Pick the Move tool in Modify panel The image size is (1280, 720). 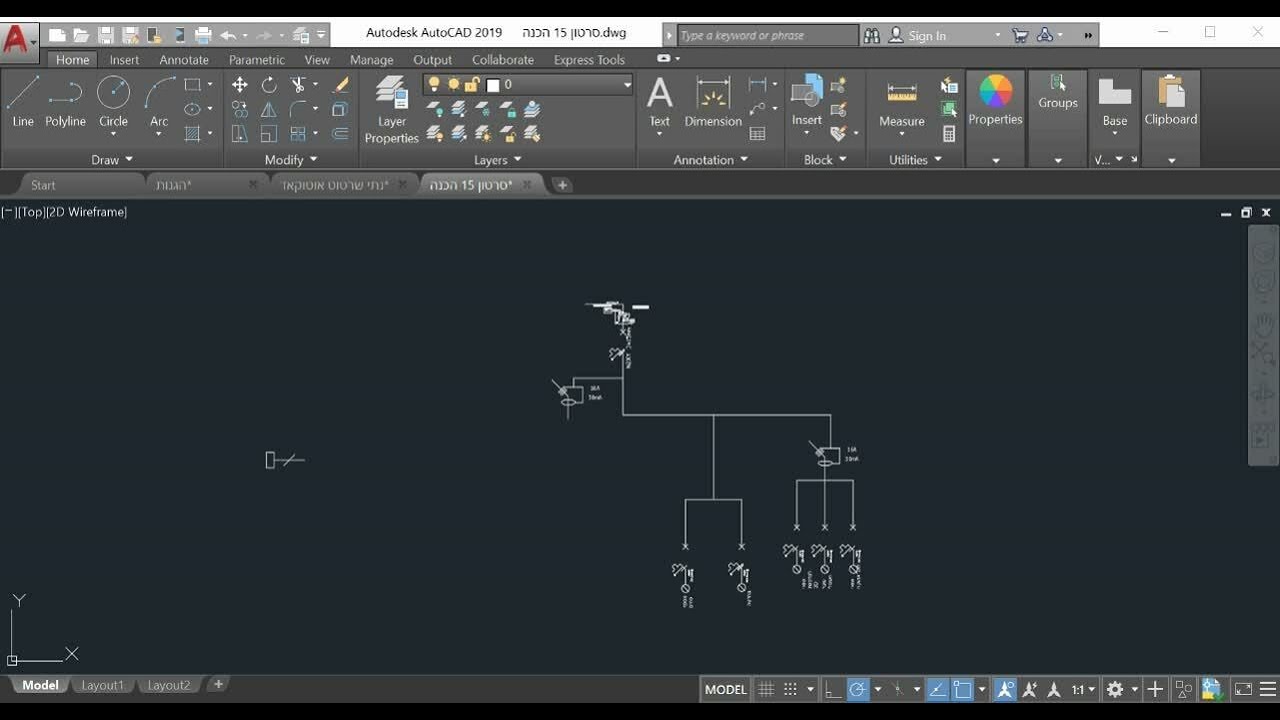(x=240, y=85)
